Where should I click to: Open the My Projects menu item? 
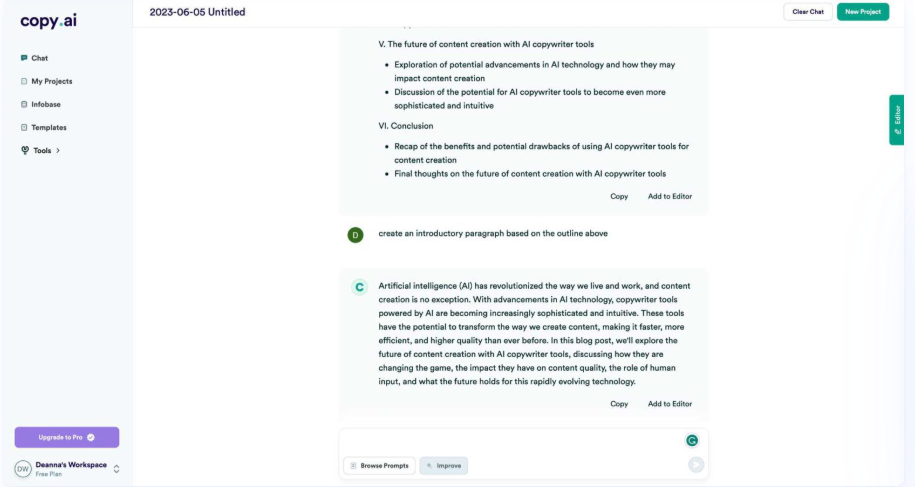(53, 81)
